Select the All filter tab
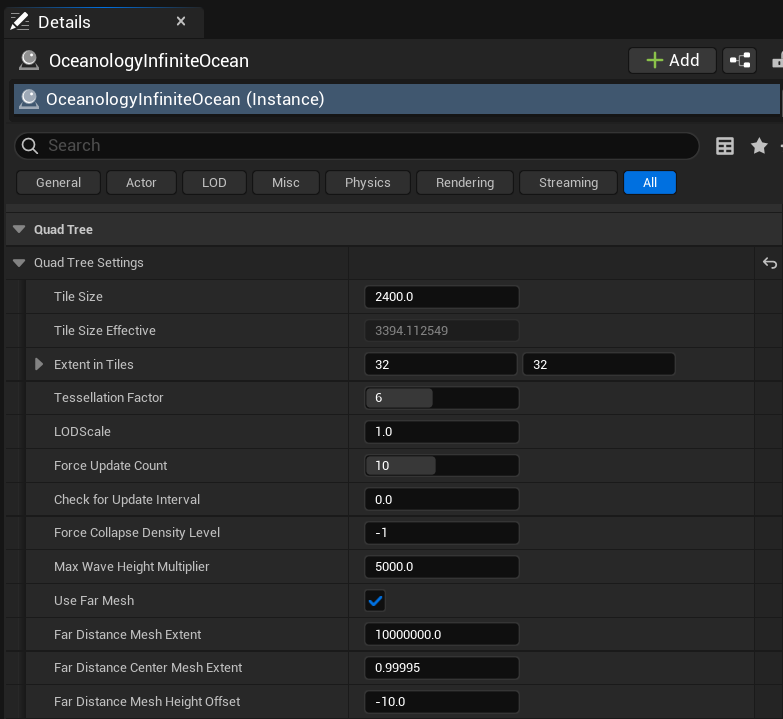The image size is (783, 719). pos(650,183)
